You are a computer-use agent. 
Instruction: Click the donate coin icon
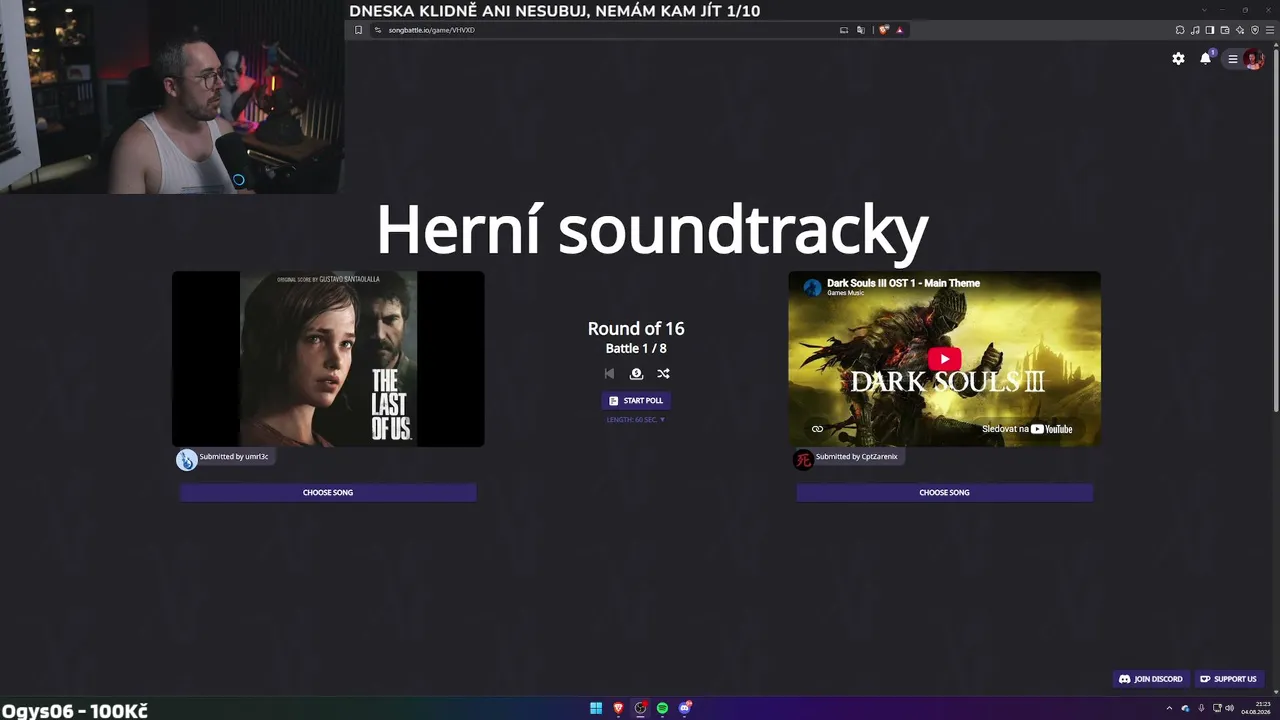(636, 373)
